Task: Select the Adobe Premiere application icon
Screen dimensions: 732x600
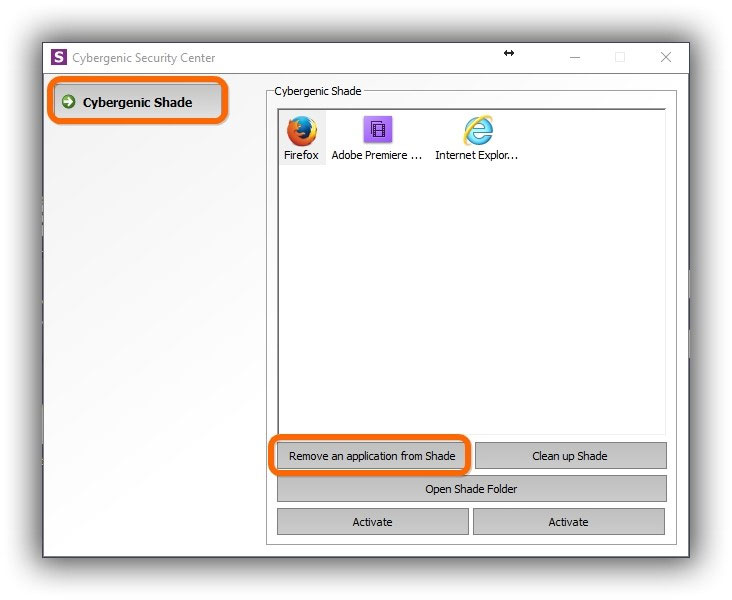Action: pos(377,130)
